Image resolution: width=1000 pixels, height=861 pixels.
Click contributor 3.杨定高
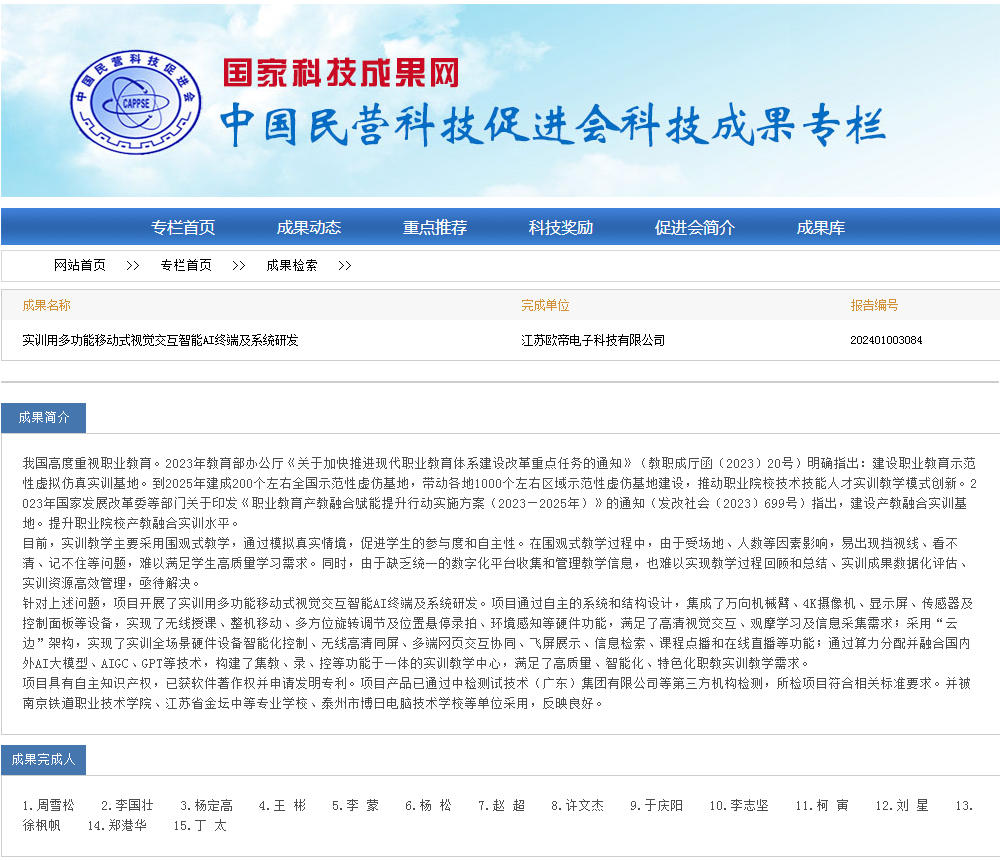tap(207, 806)
